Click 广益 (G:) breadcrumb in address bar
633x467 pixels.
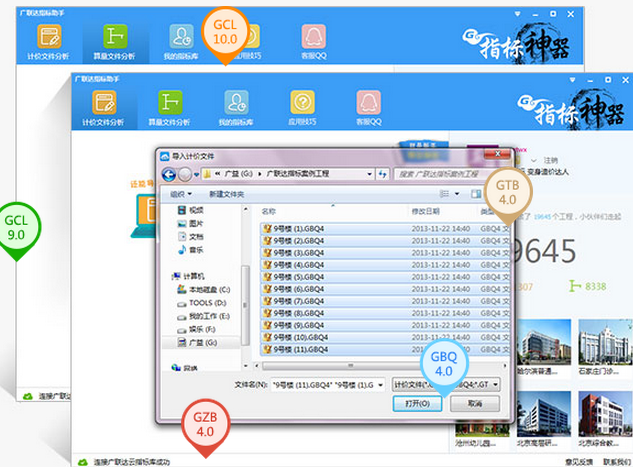[x=238, y=174]
